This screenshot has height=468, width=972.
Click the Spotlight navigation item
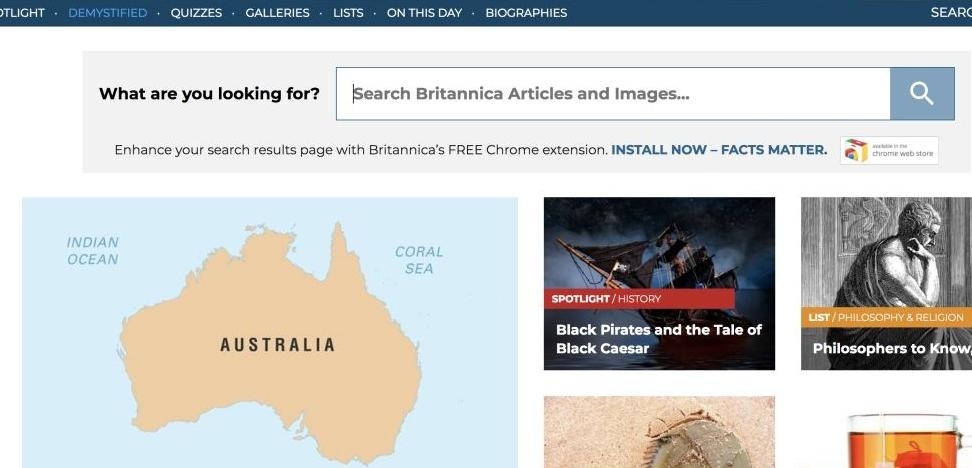click(22, 12)
